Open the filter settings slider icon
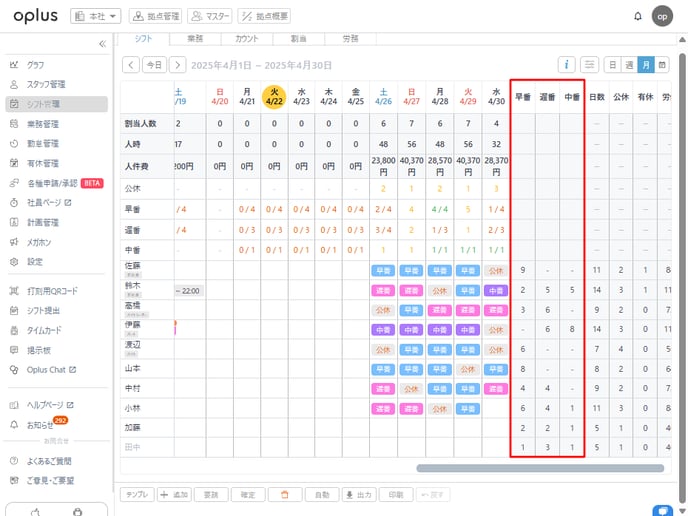The image size is (688, 516). (x=590, y=64)
